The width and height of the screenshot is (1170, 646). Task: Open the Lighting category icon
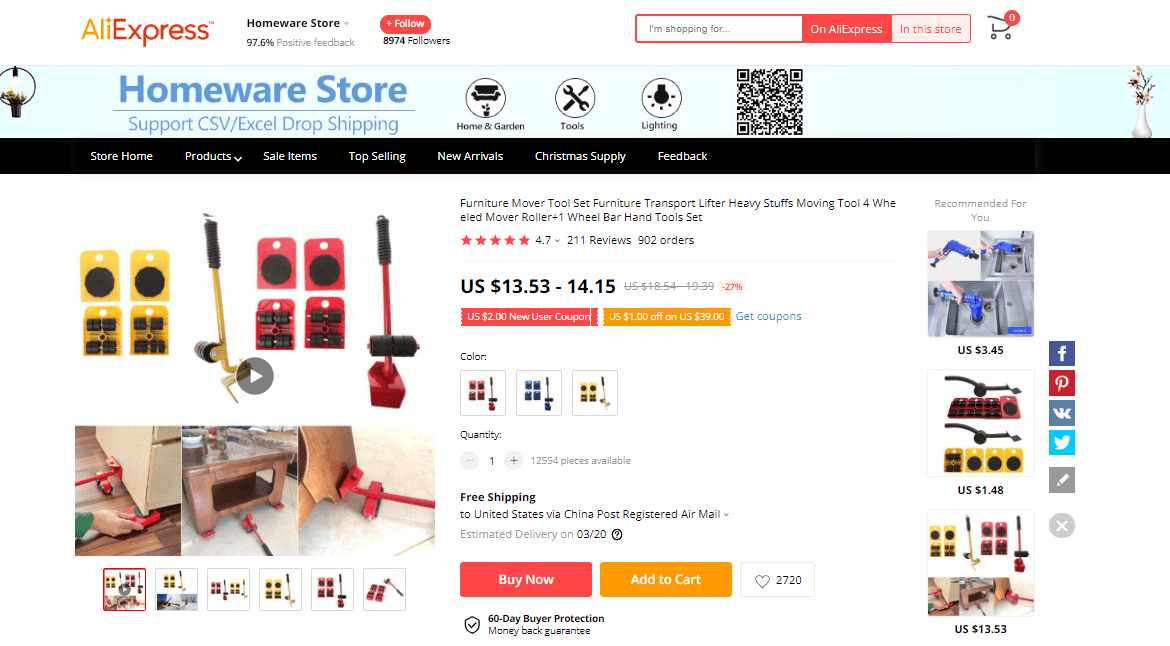661,98
